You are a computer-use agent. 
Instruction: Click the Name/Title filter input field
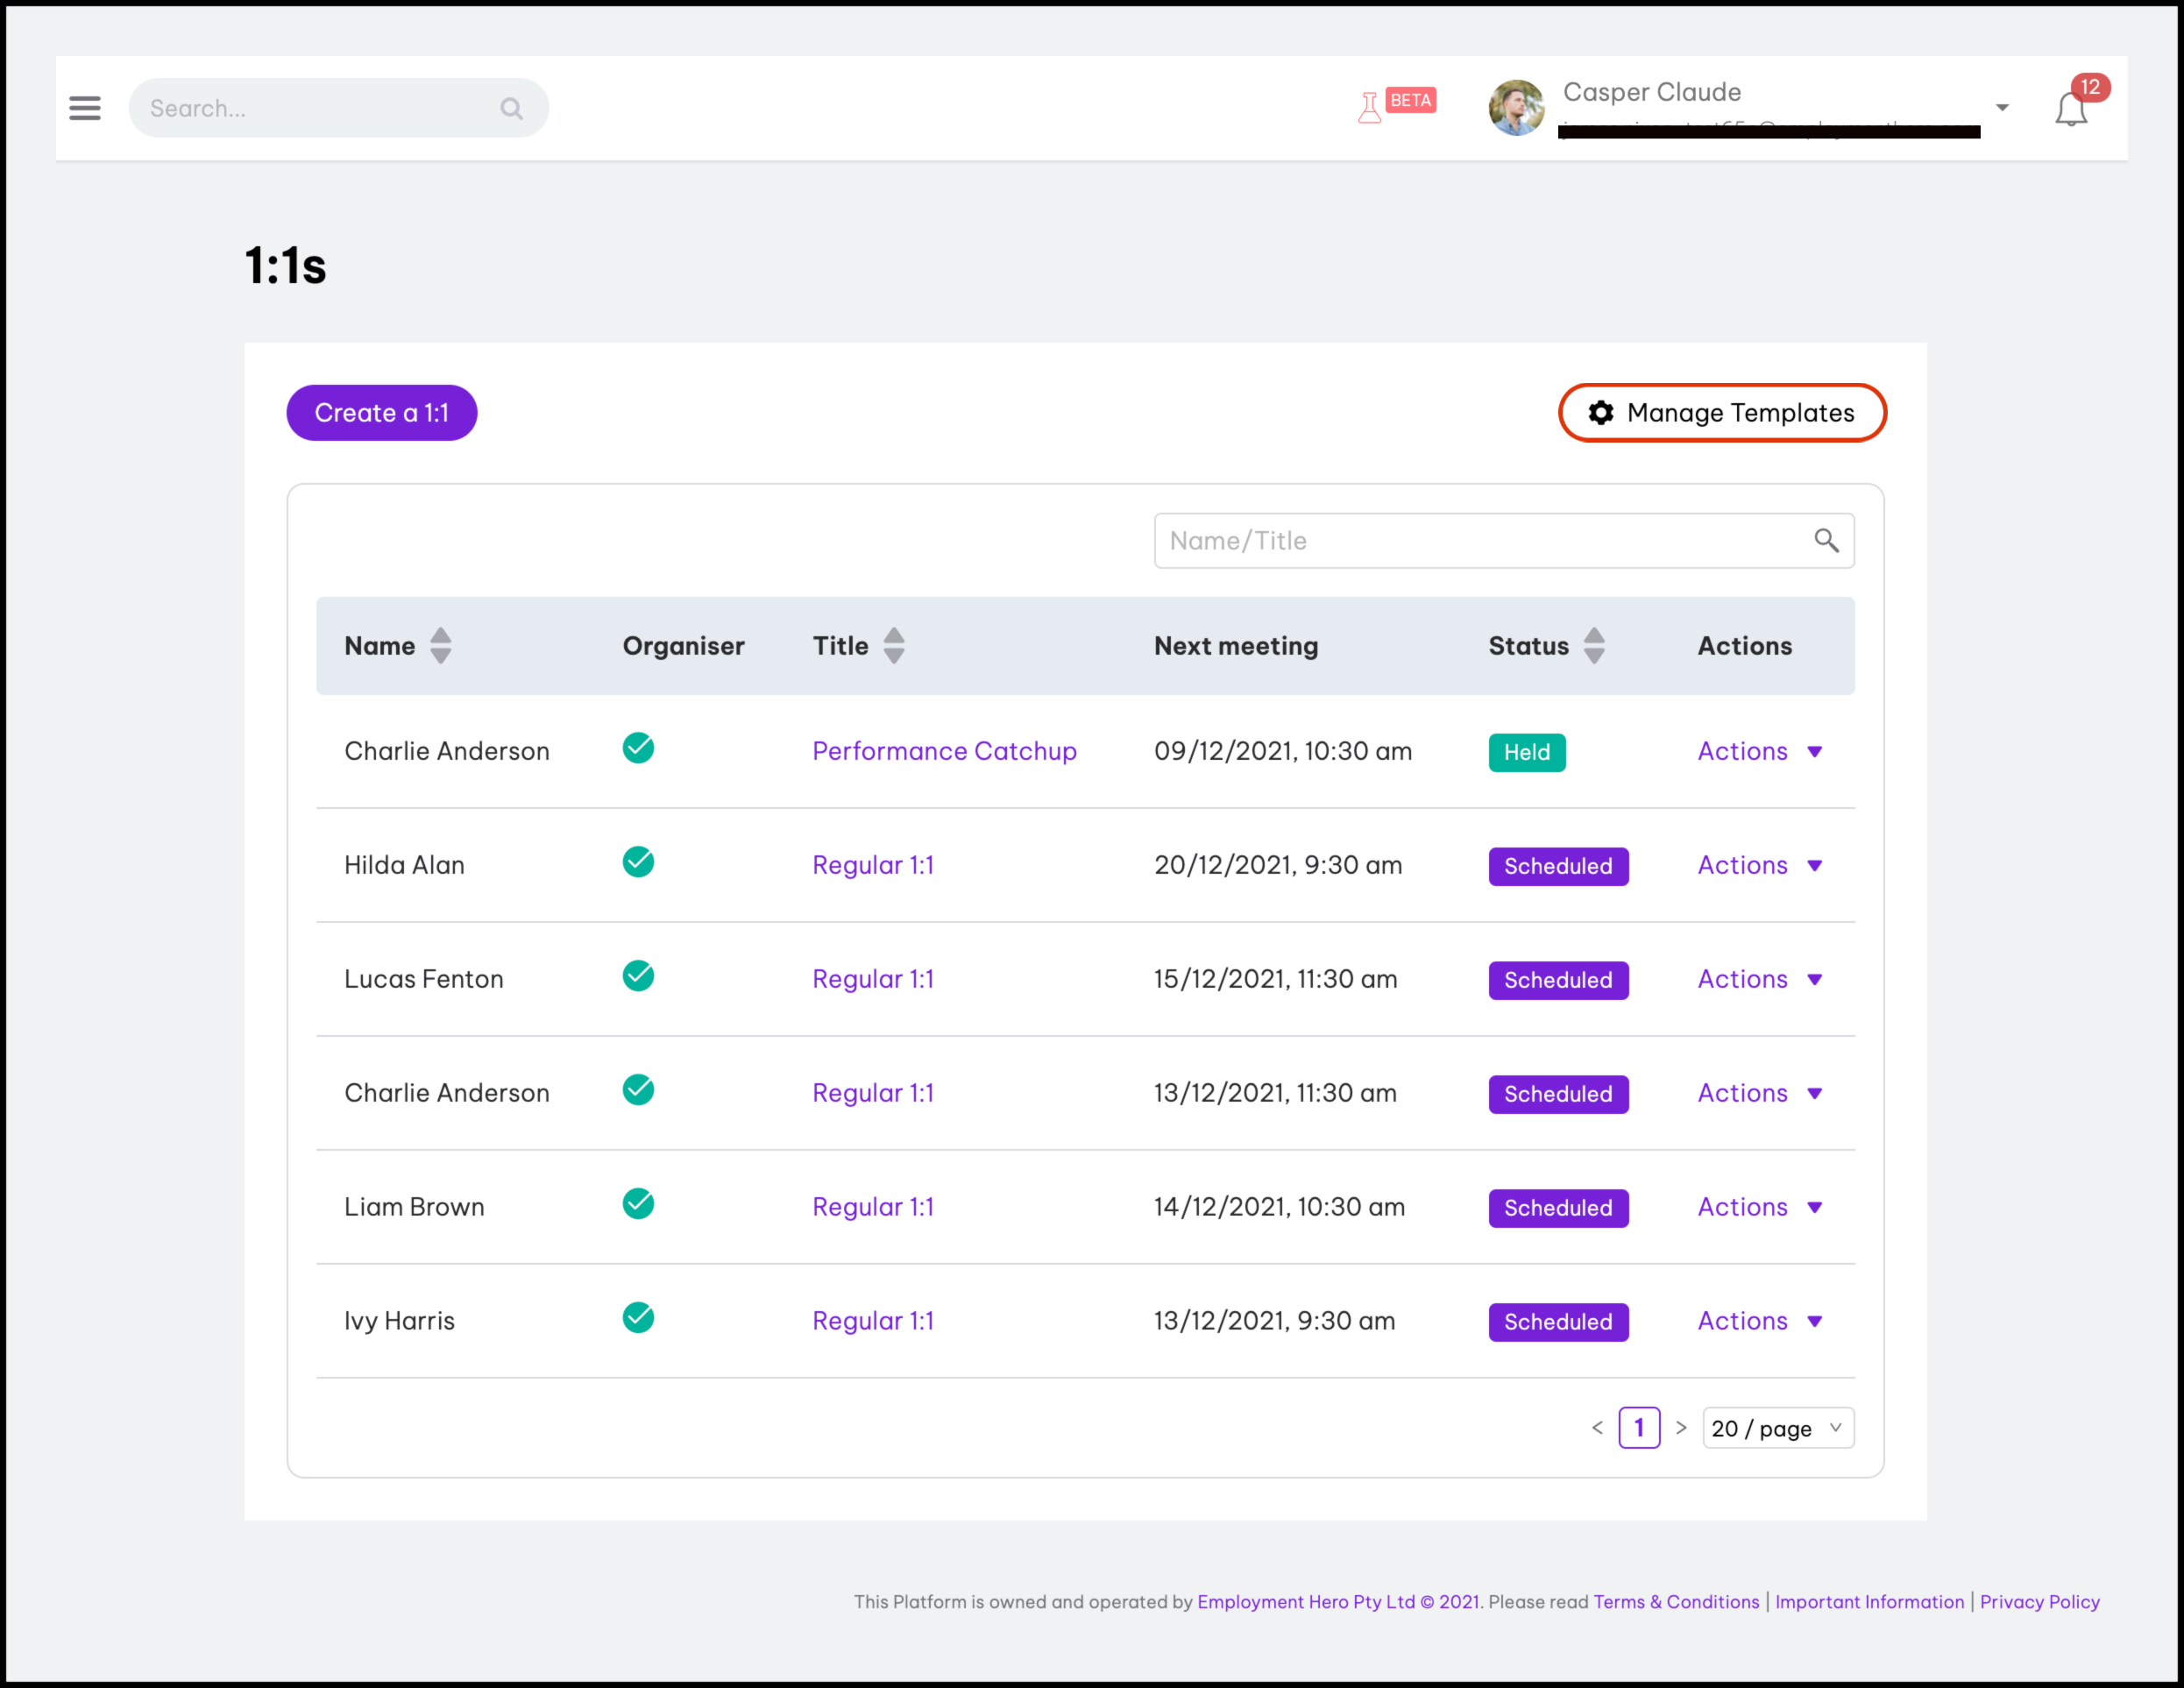coord(1480,541)
